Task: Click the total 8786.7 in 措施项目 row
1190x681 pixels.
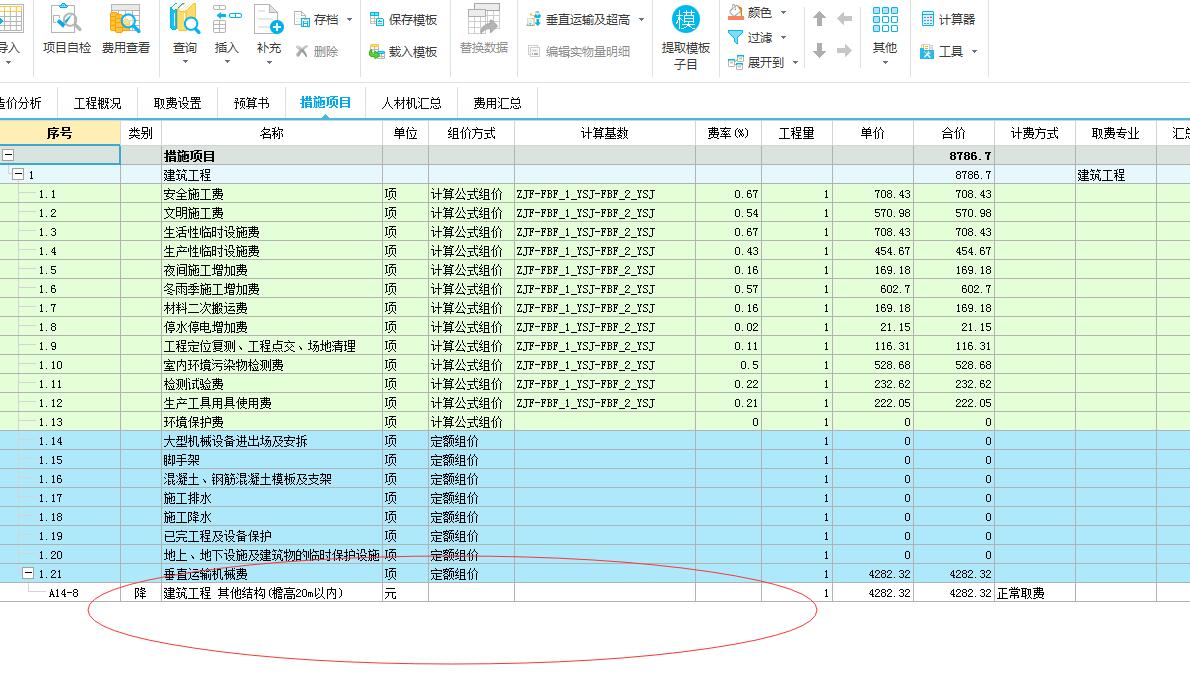Action: point(970,156)
